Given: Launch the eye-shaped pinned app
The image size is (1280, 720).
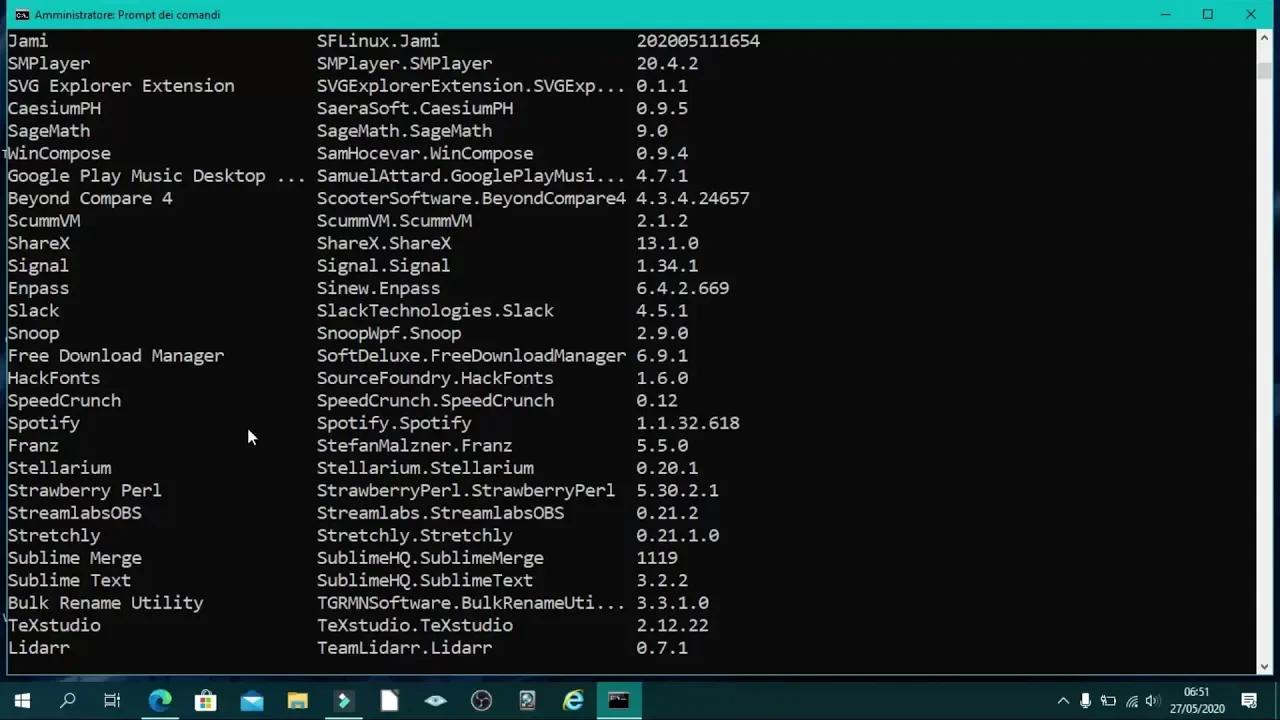Looking at the screenshot, I should click(x=435, y=700).
